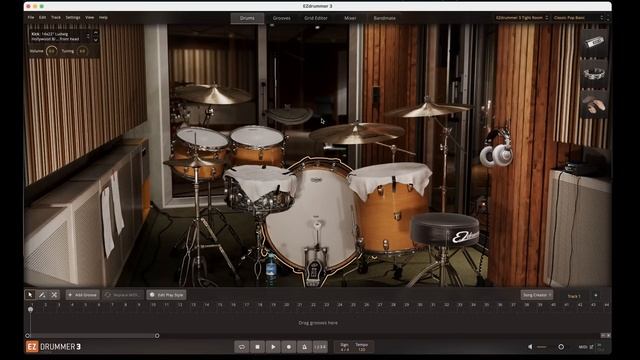Open the MIDI settings indicator

pyautogui.click(x=586, y=347)
